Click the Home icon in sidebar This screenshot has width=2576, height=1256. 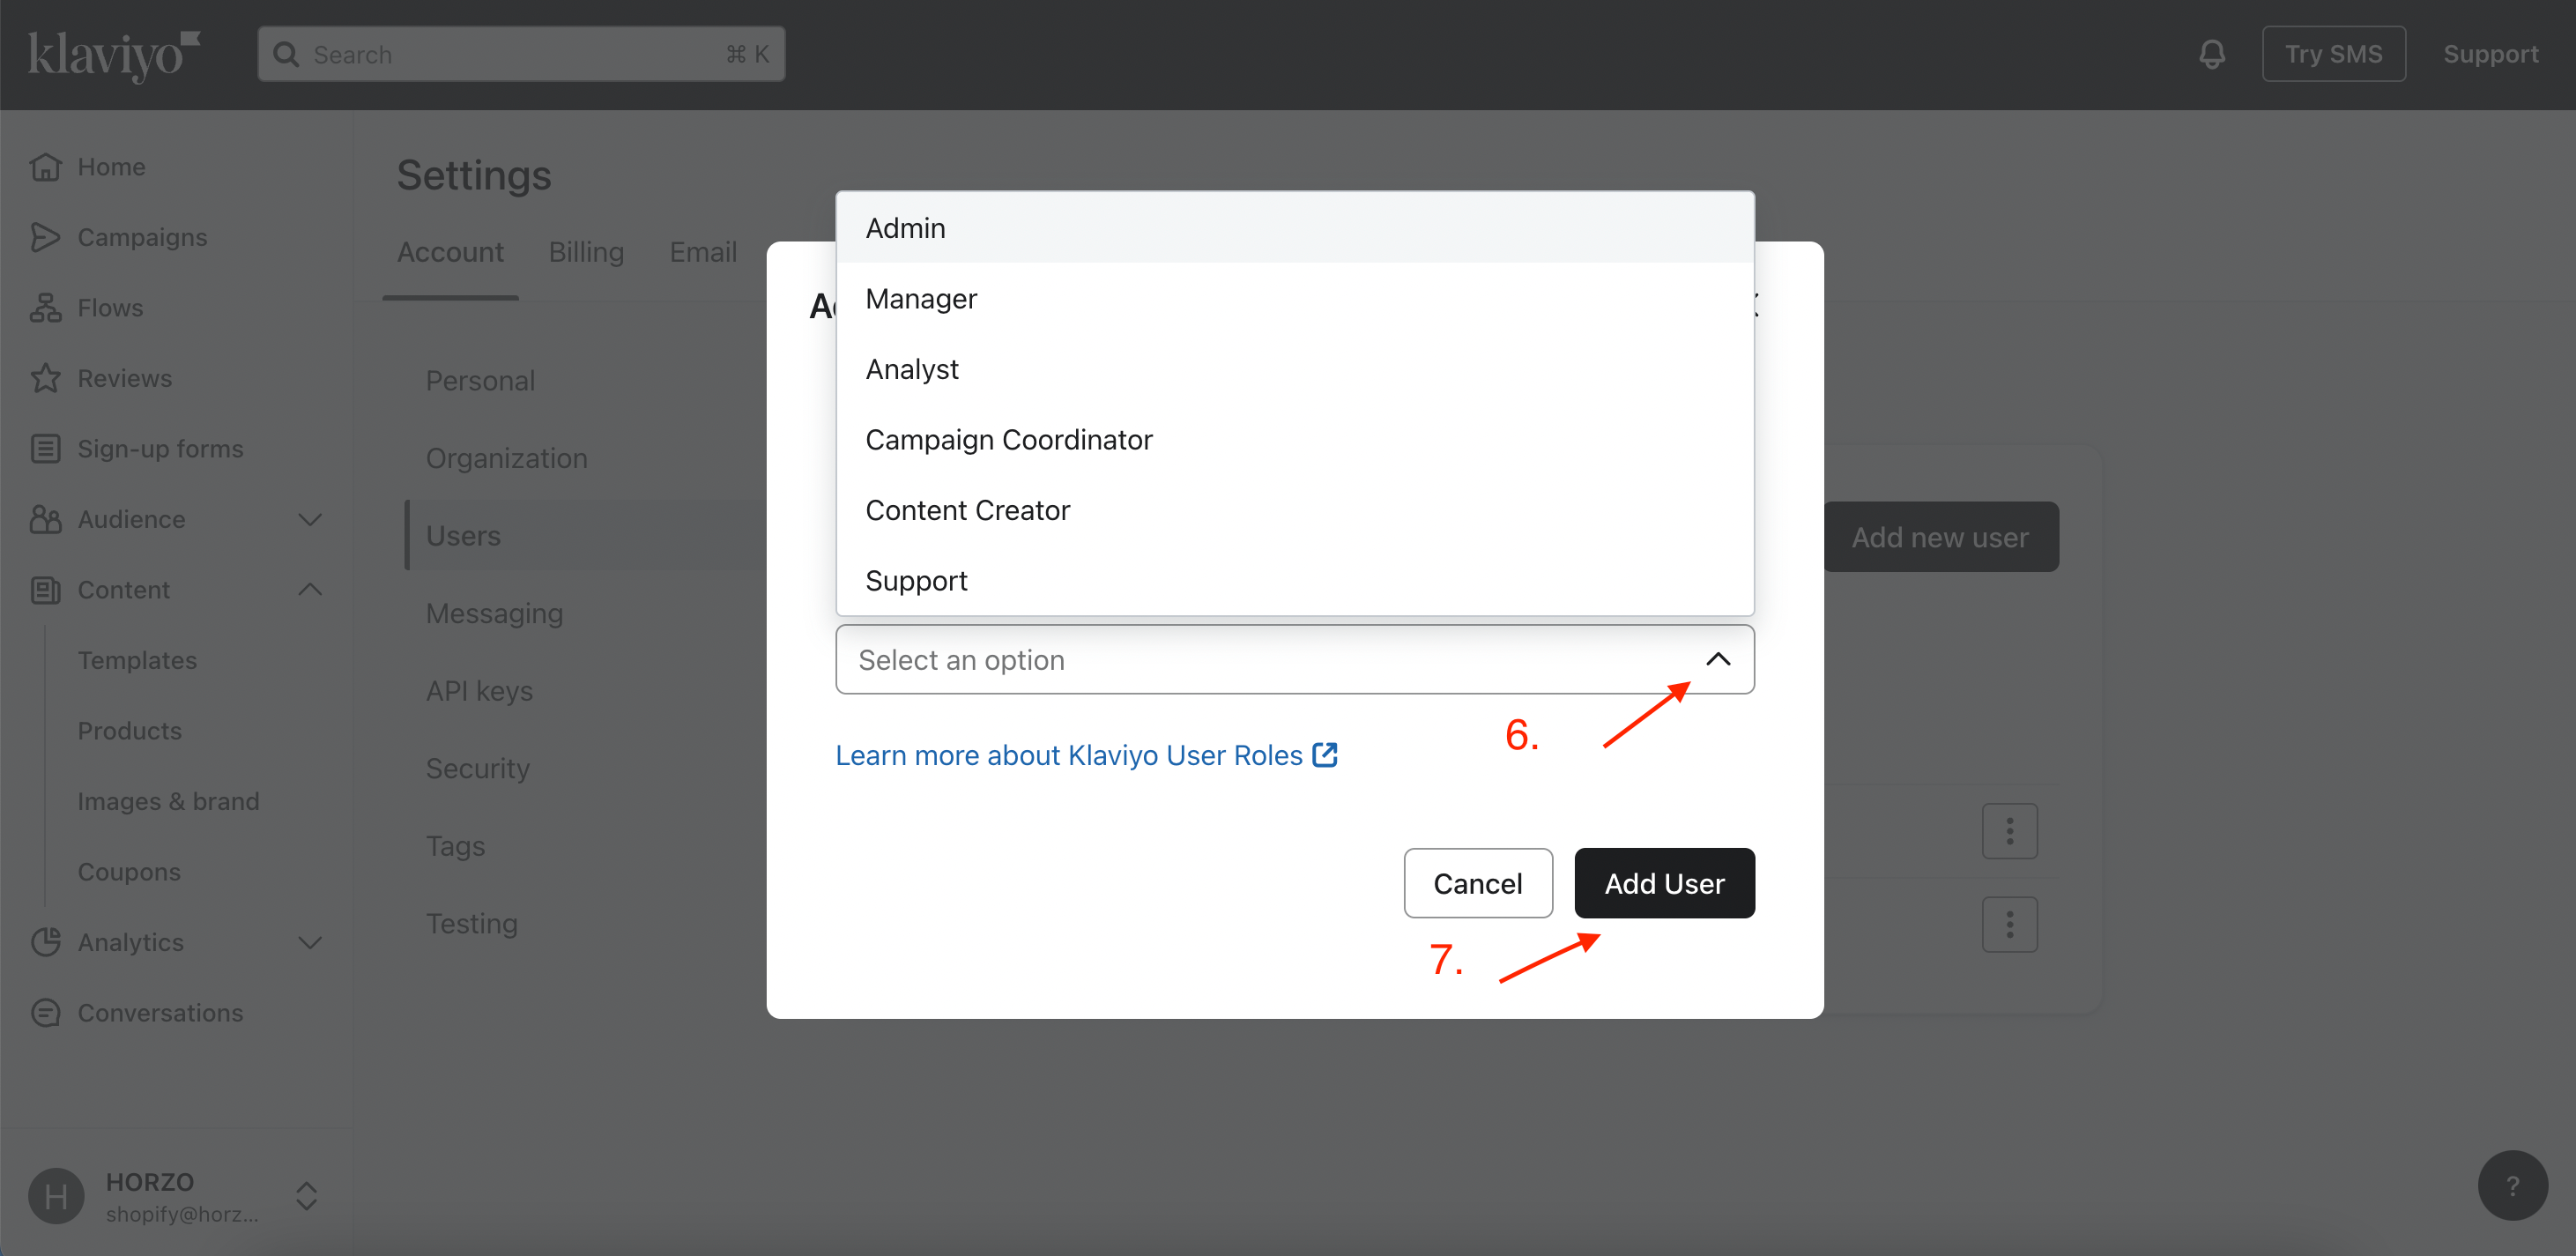(x=45, y=167)
